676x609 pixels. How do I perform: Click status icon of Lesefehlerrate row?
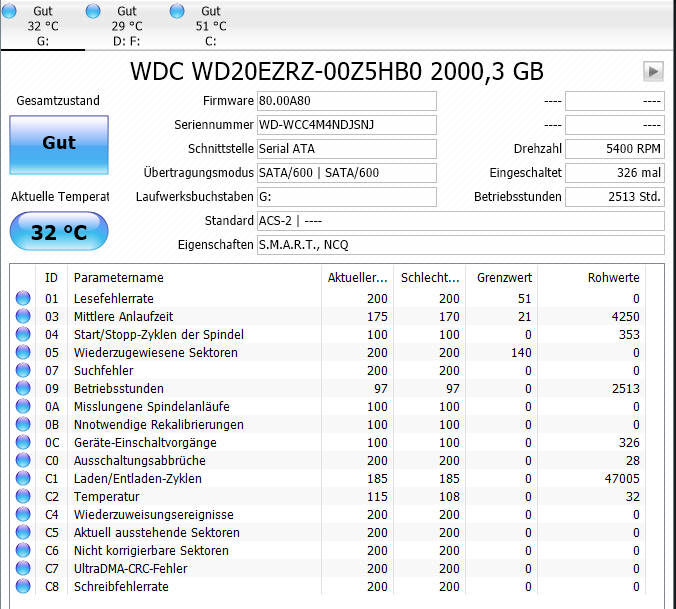(23, 298)
